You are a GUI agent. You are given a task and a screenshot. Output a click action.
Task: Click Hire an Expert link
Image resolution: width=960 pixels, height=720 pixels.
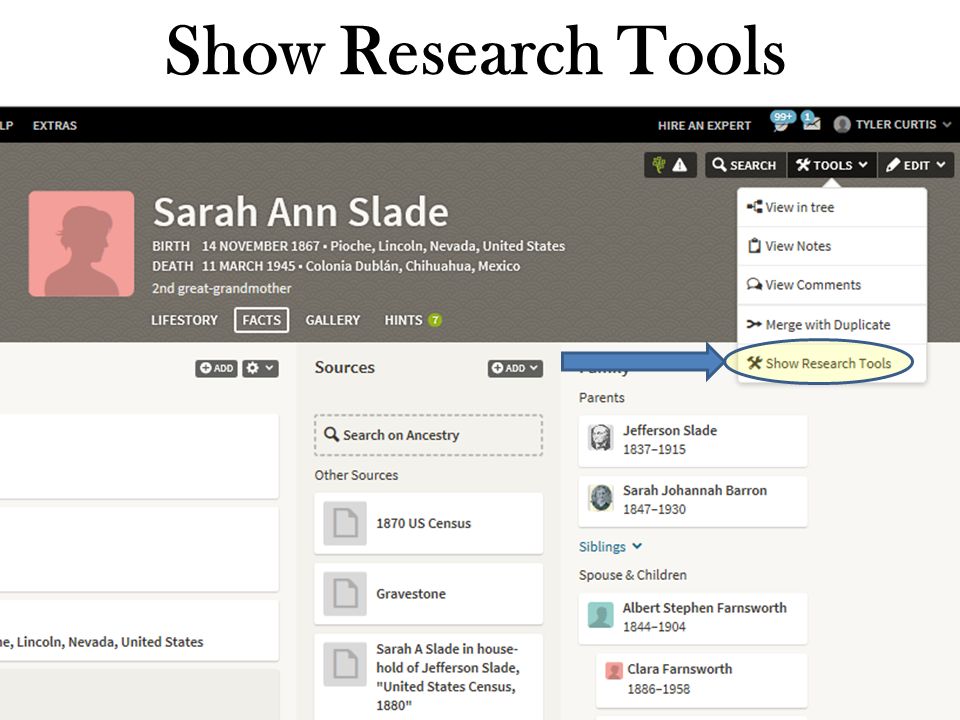(x=704, y=126)
